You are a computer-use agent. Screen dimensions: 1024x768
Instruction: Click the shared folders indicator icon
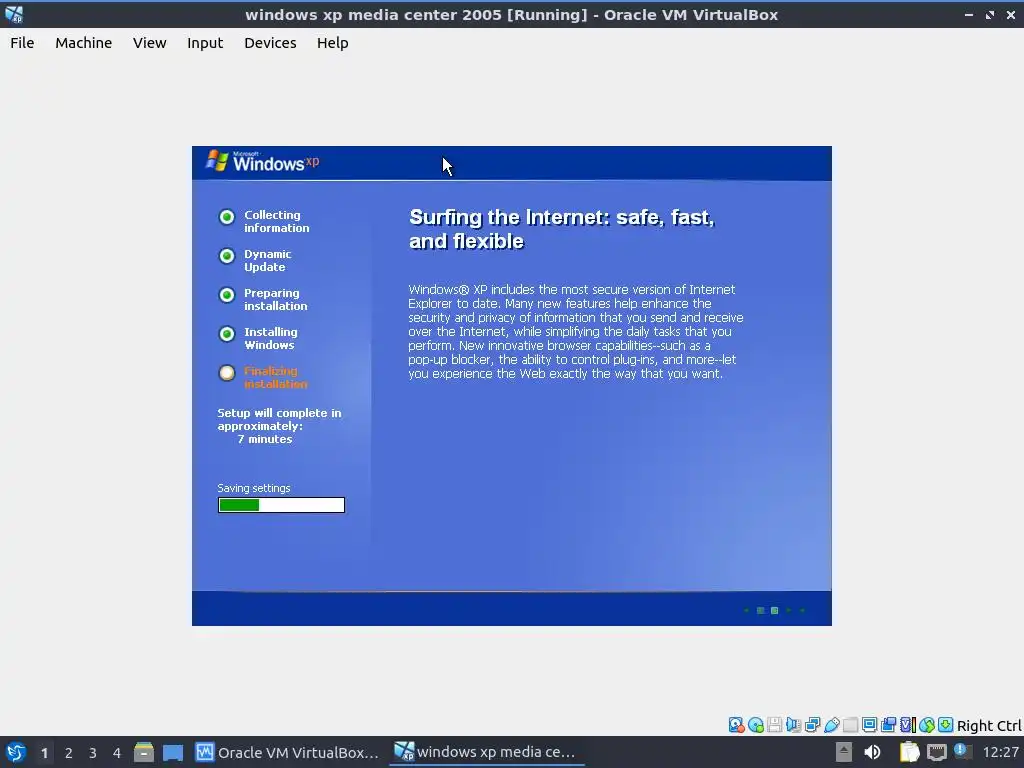pos(850,725)
